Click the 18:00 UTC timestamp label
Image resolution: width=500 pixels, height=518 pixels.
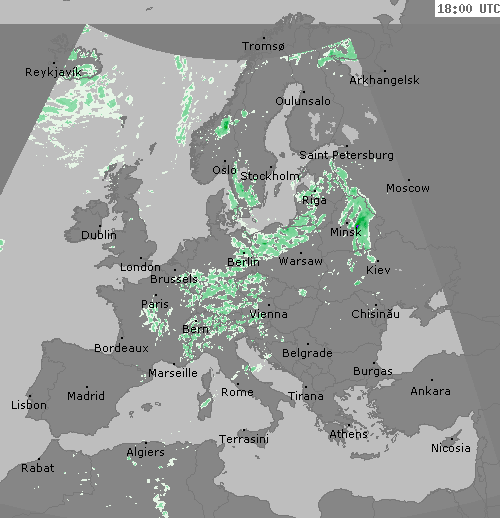(x=468, y=9)
